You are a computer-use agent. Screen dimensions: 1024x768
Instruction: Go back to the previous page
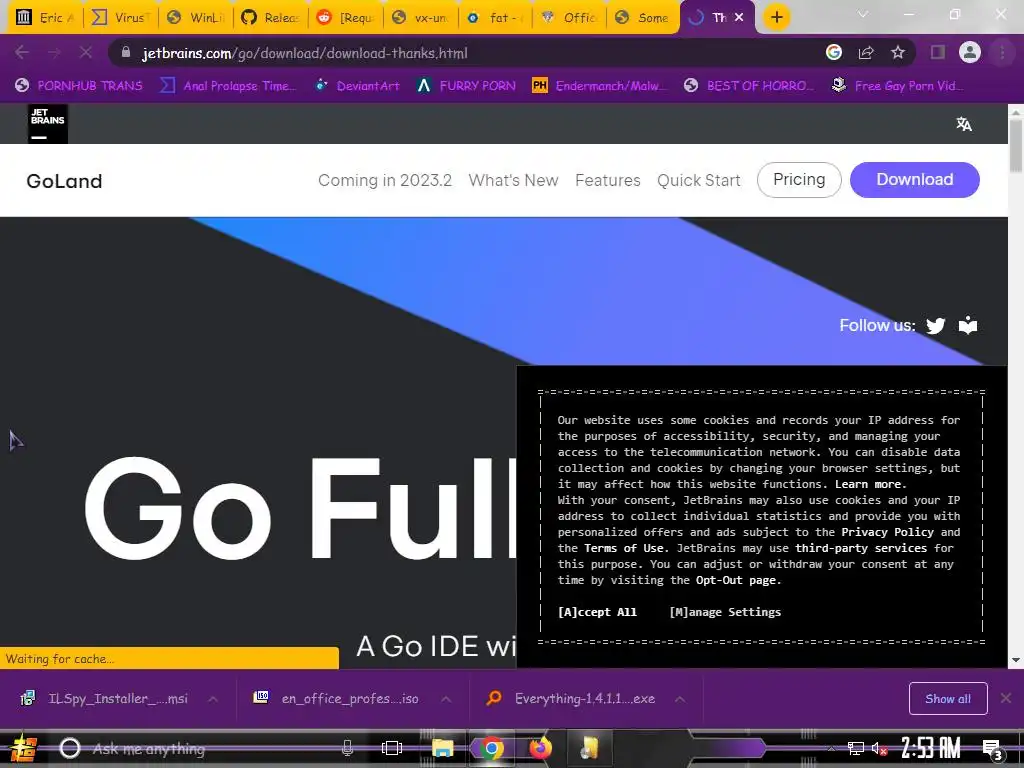pos(22,53)
